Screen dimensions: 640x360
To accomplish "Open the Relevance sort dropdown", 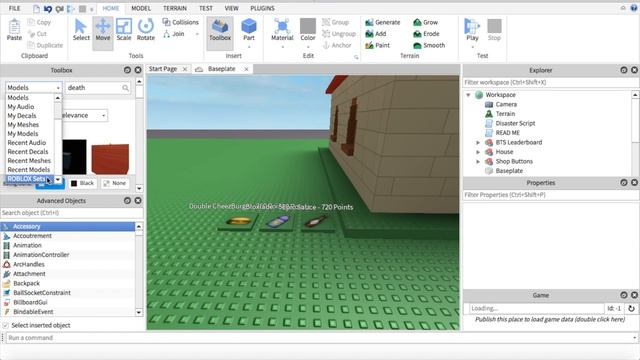I will tap(85, 116).
